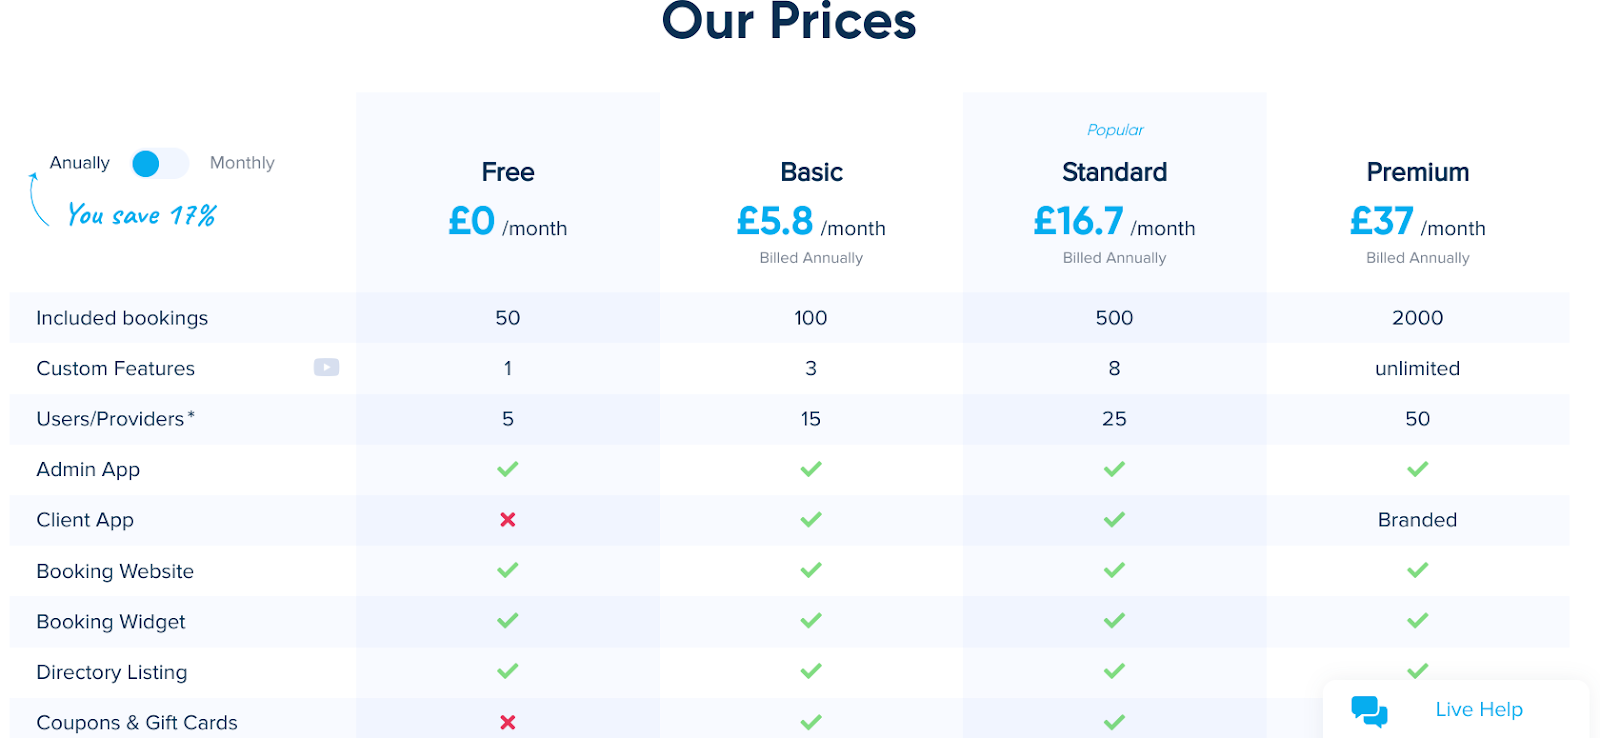Click the green check for Booking Website under Premium
Screen dimensions: 1600x738
pos(1418,570)
